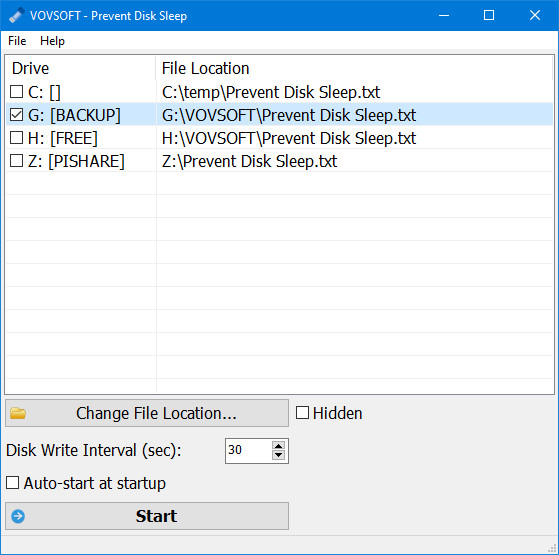Image resolution: width=559 pixels, height=555 pixels.
Task: Click the blue arrow icon on Start button
Action: click(x=18, y=516)
